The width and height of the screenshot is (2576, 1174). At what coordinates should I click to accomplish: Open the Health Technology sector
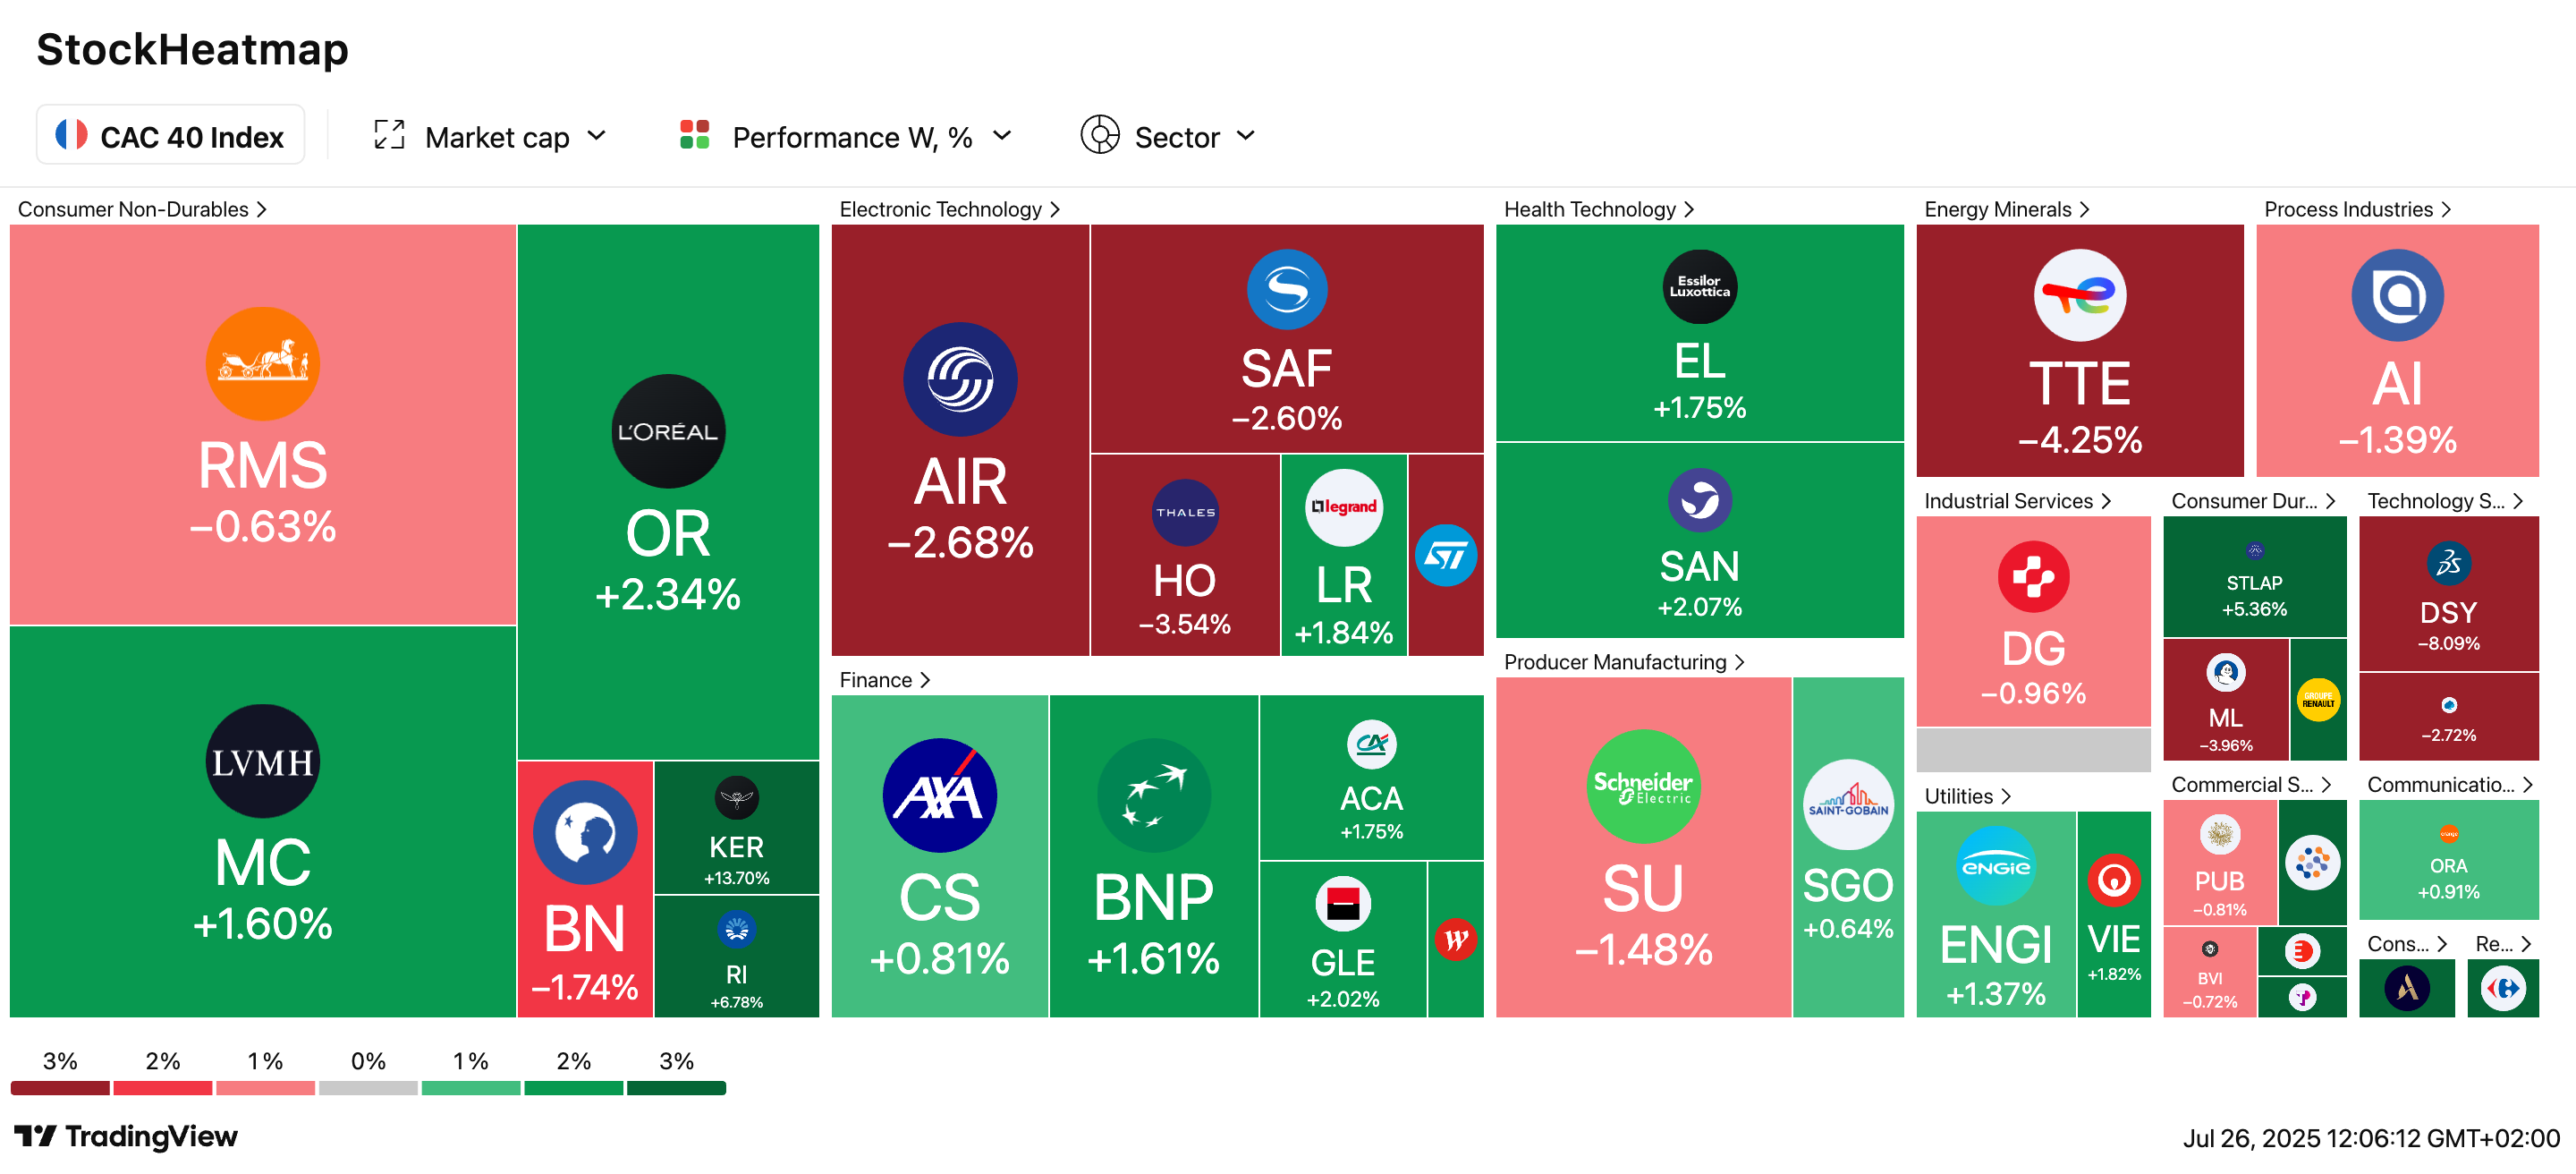point(1598,209)
